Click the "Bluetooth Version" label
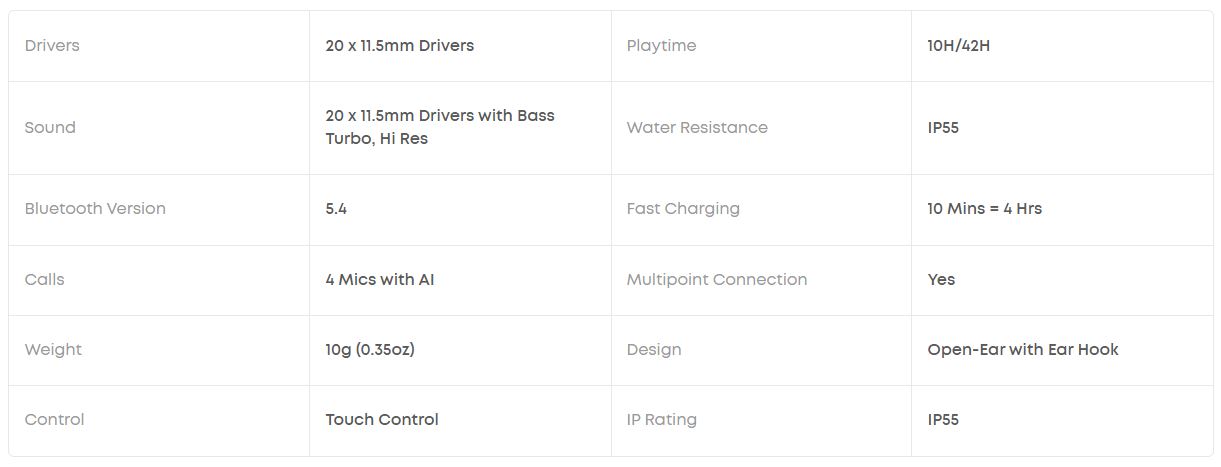 pos(95,209)
